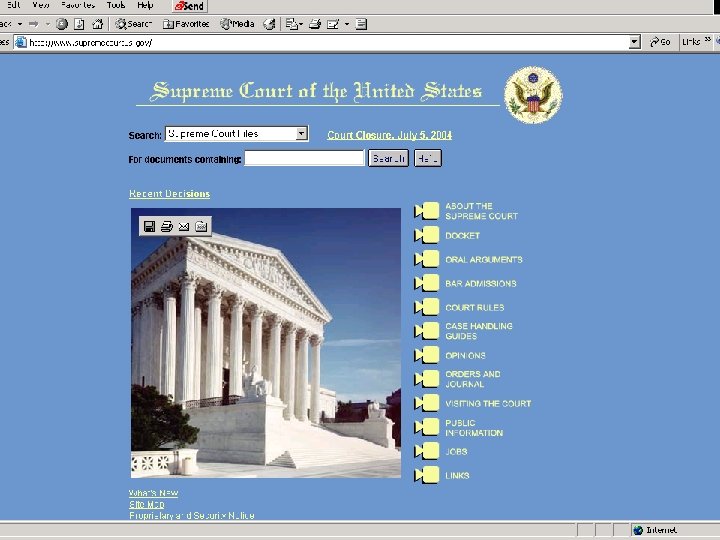Expand the Links toolbar chevron

[708, 40]
